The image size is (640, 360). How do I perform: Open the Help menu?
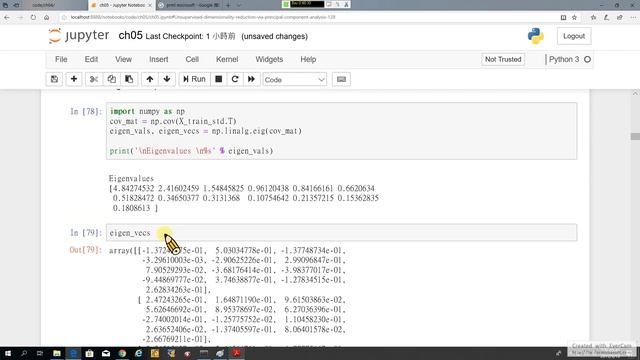pyautogui.click(x=308, y=60)
